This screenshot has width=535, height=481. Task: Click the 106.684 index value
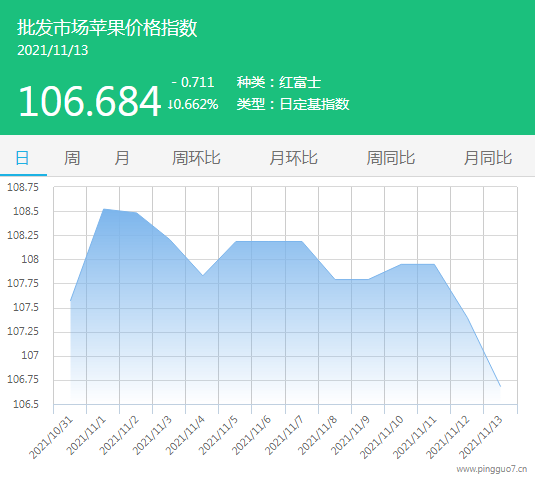(x=89, y=101)
